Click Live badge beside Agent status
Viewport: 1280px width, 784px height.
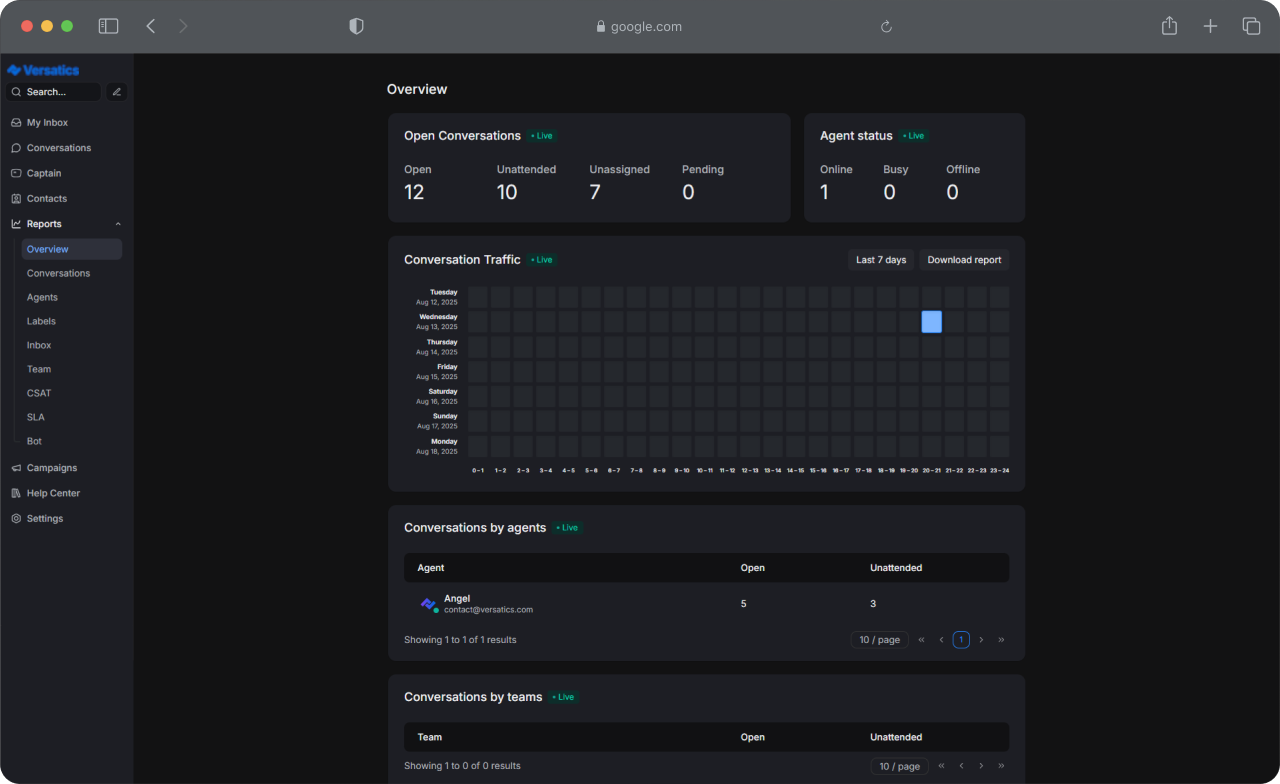tap(913, 136)
